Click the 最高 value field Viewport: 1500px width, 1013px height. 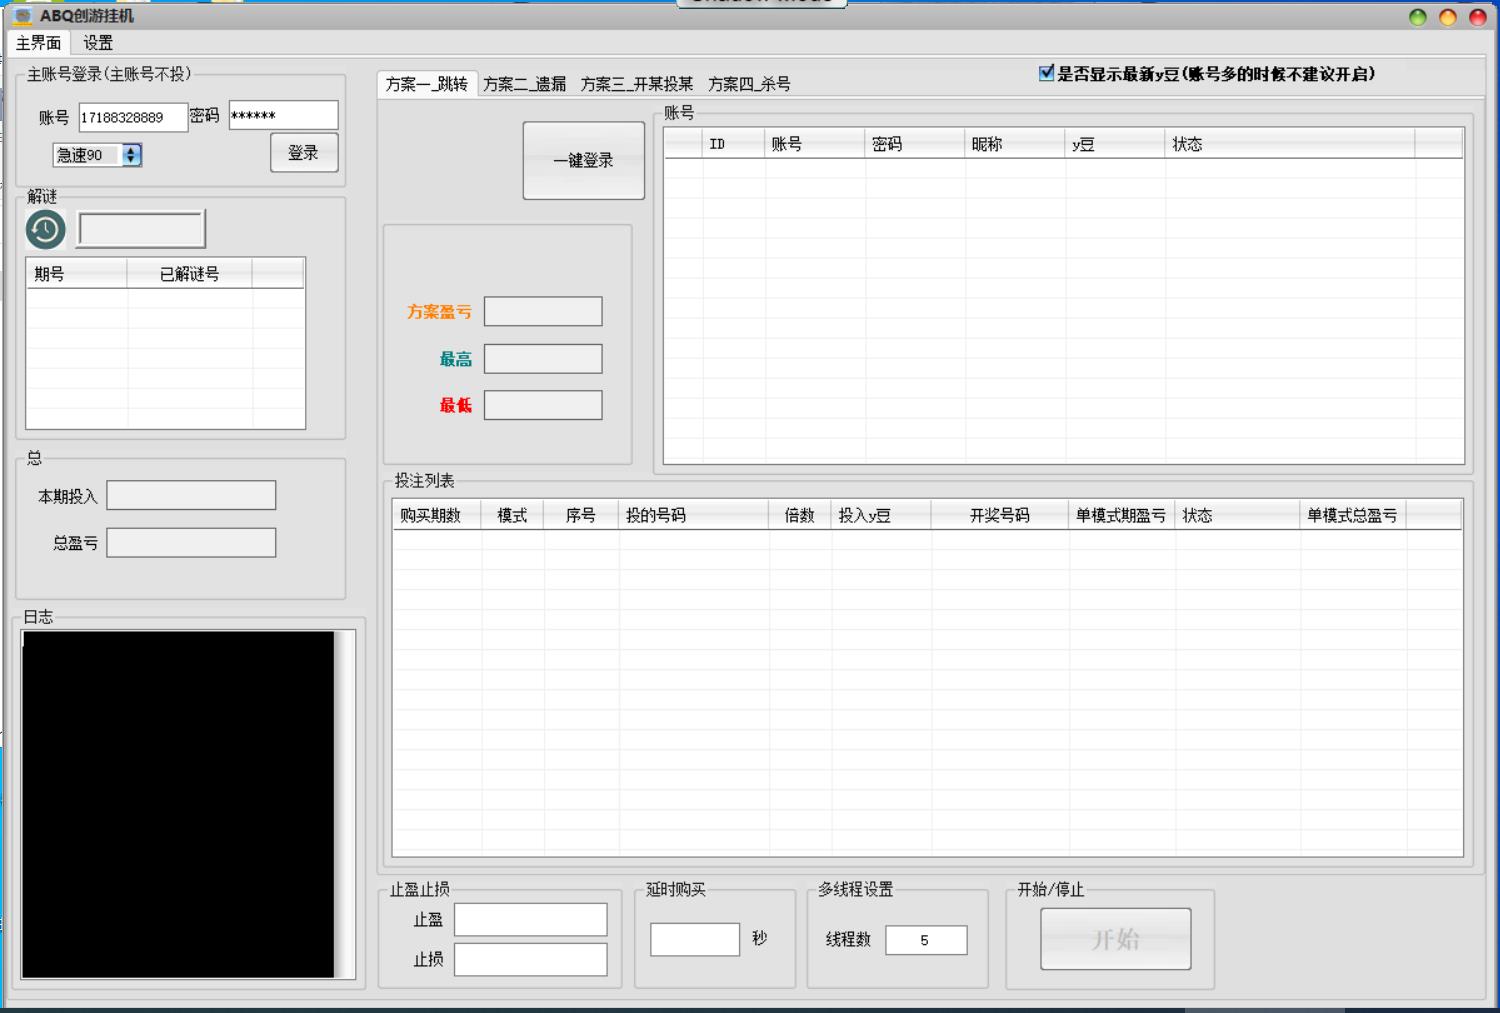tap(543, 359)
